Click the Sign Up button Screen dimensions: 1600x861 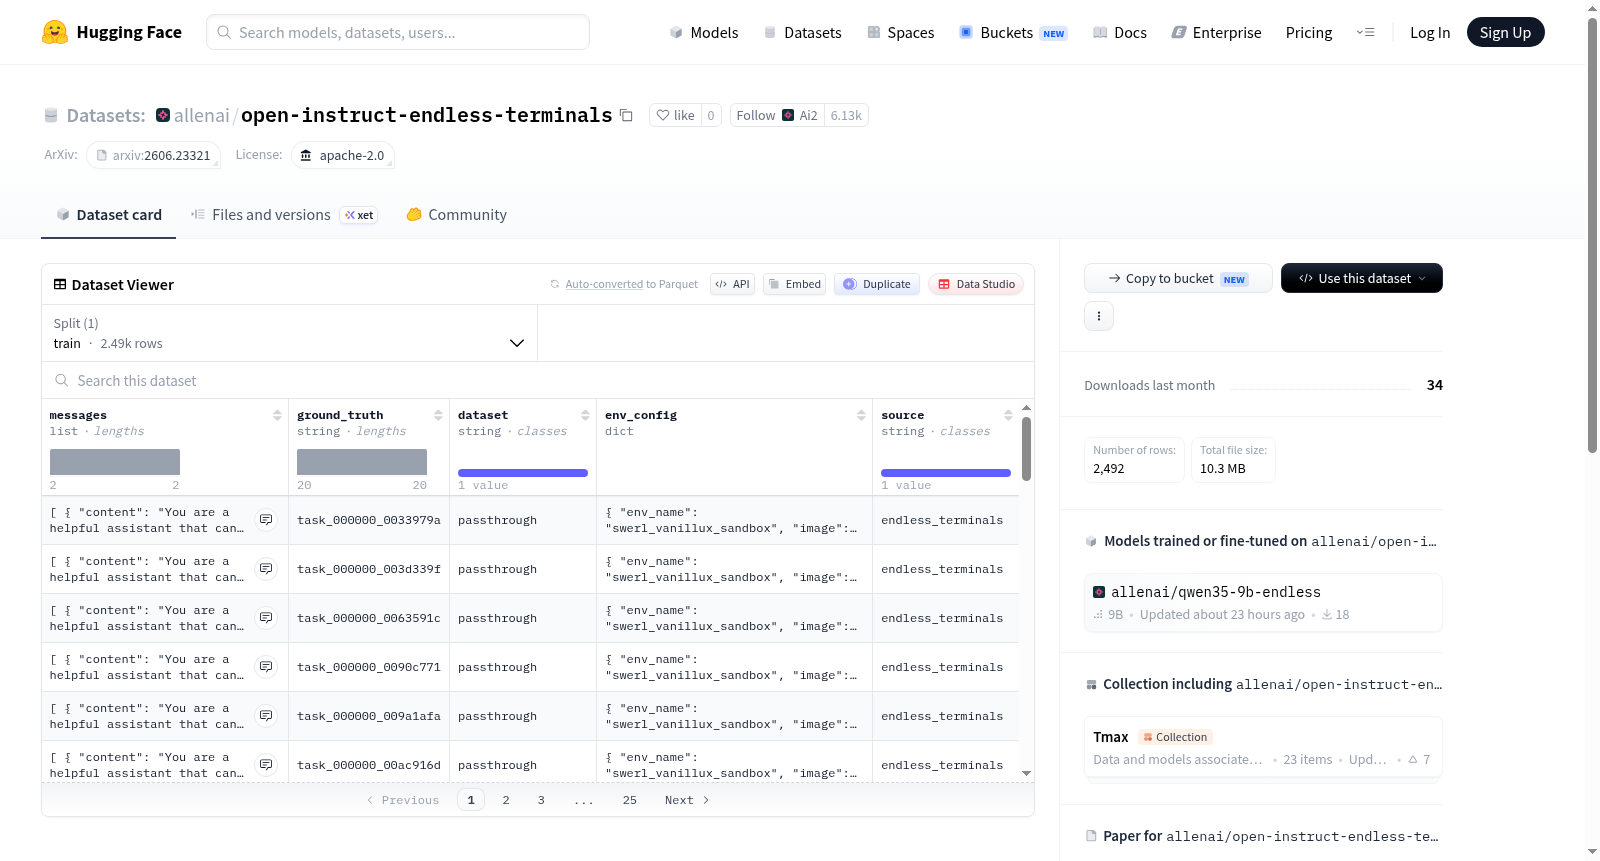(x=1506, y=32)
